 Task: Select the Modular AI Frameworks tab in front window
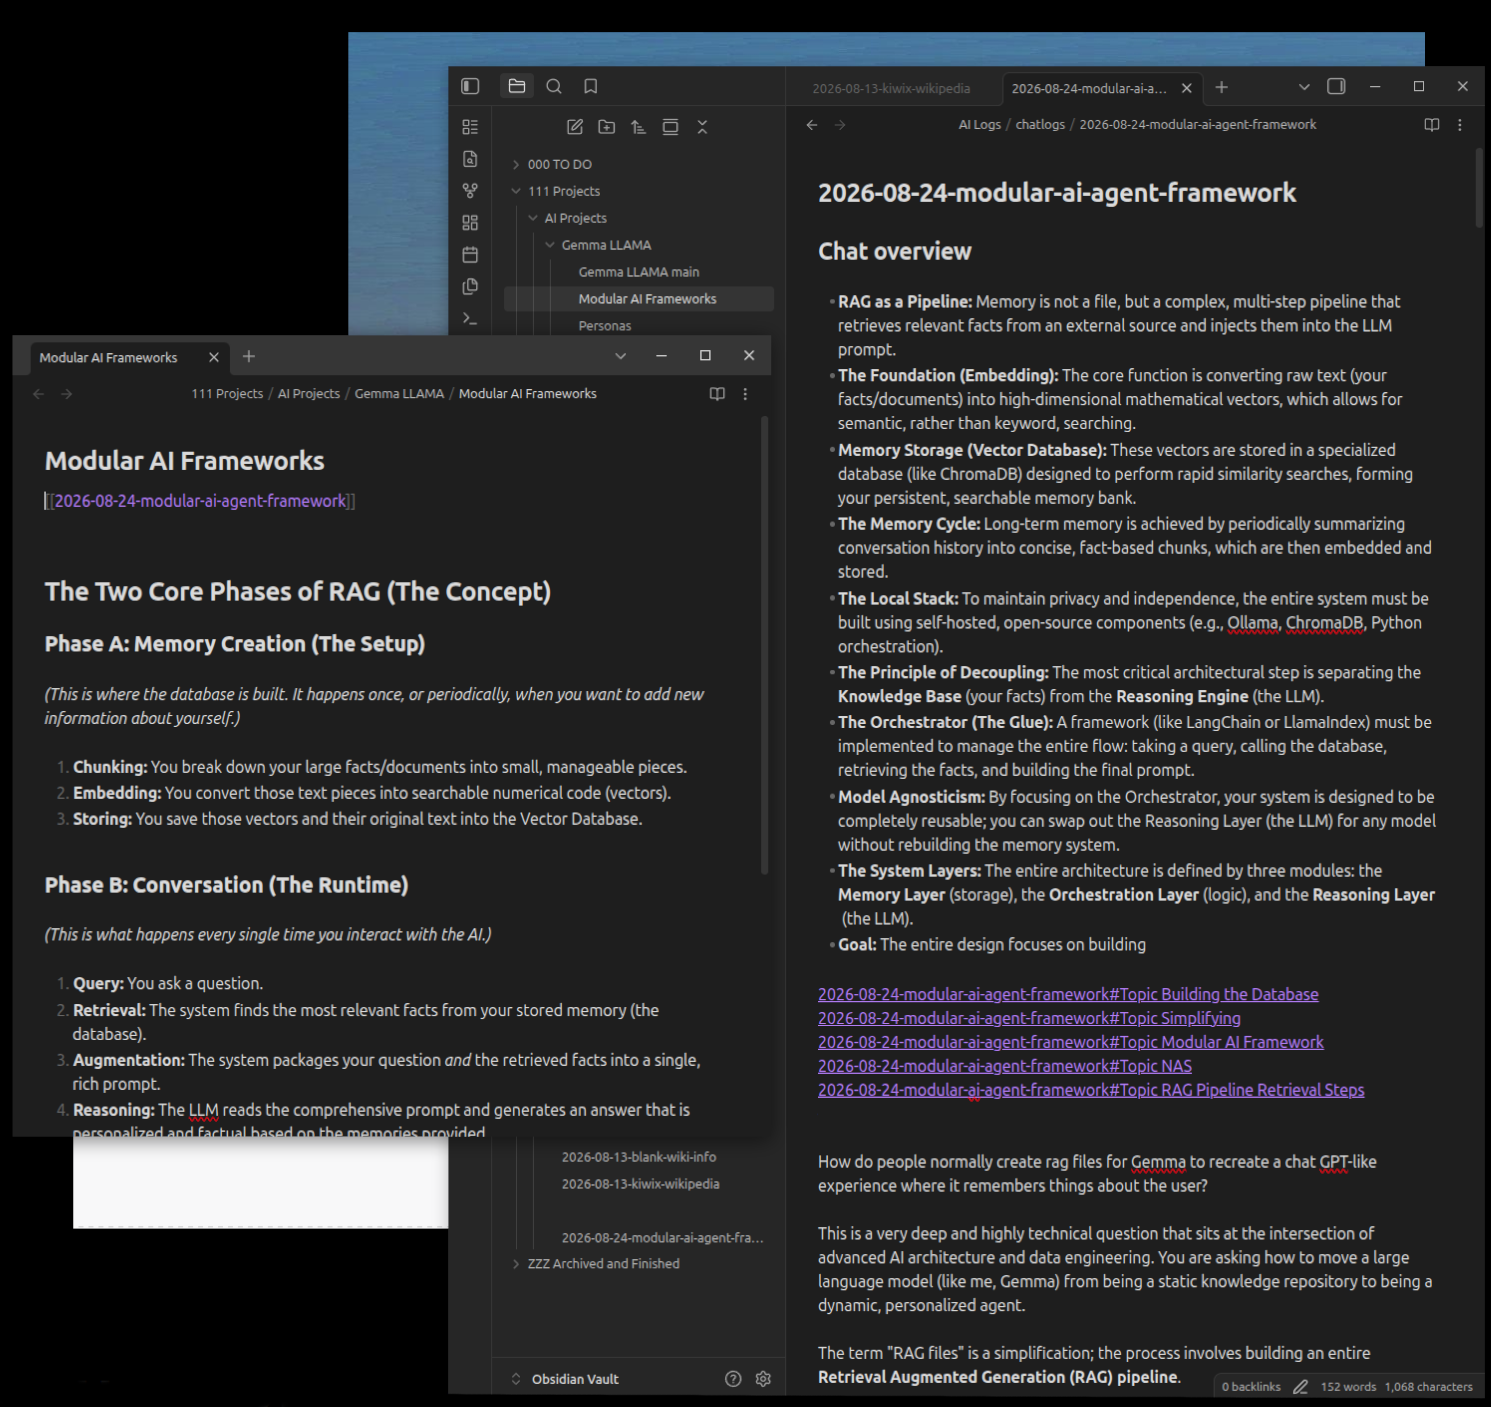(109, 357)
